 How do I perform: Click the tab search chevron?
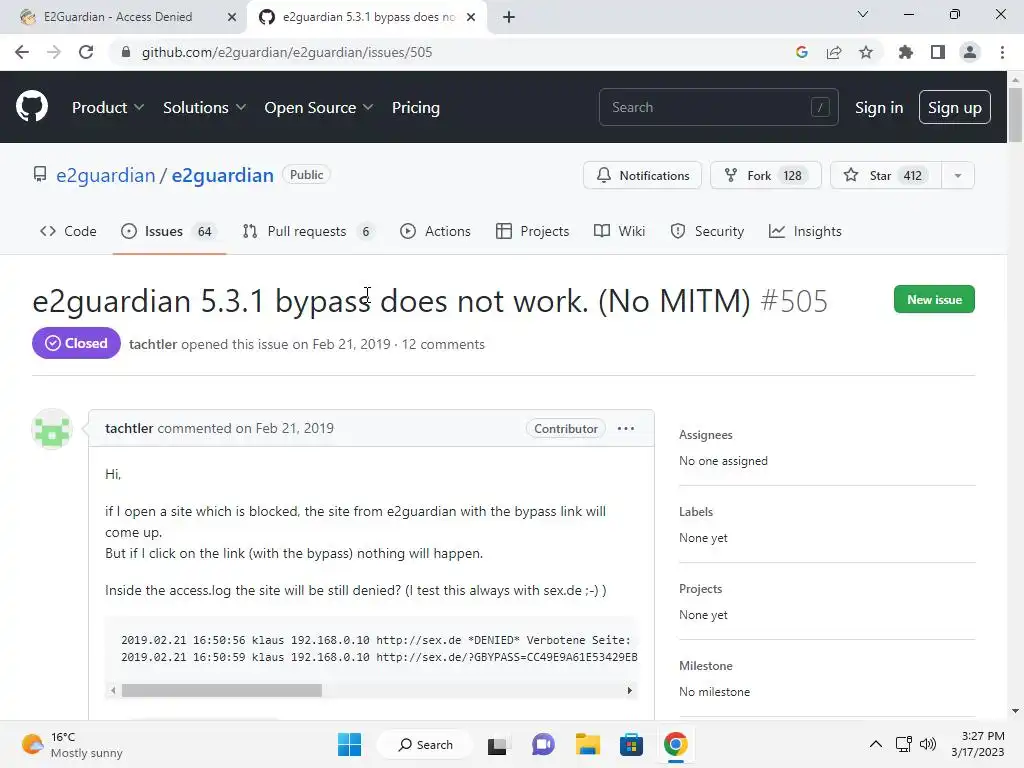coord(863,14)
